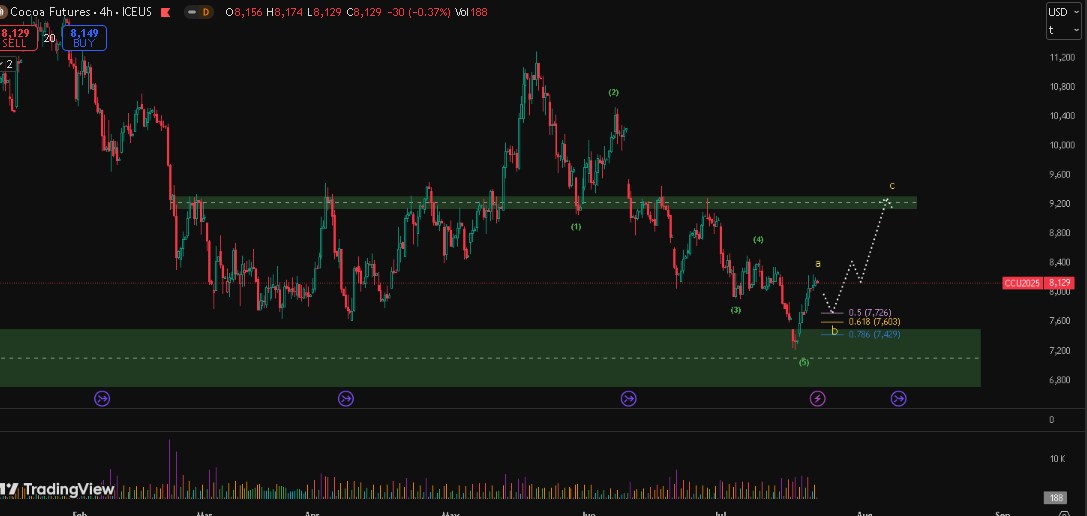Click the CCU2025 contract price label
The height and width of the screenshot is (516, 1087).
click(x=1024, y=283)
